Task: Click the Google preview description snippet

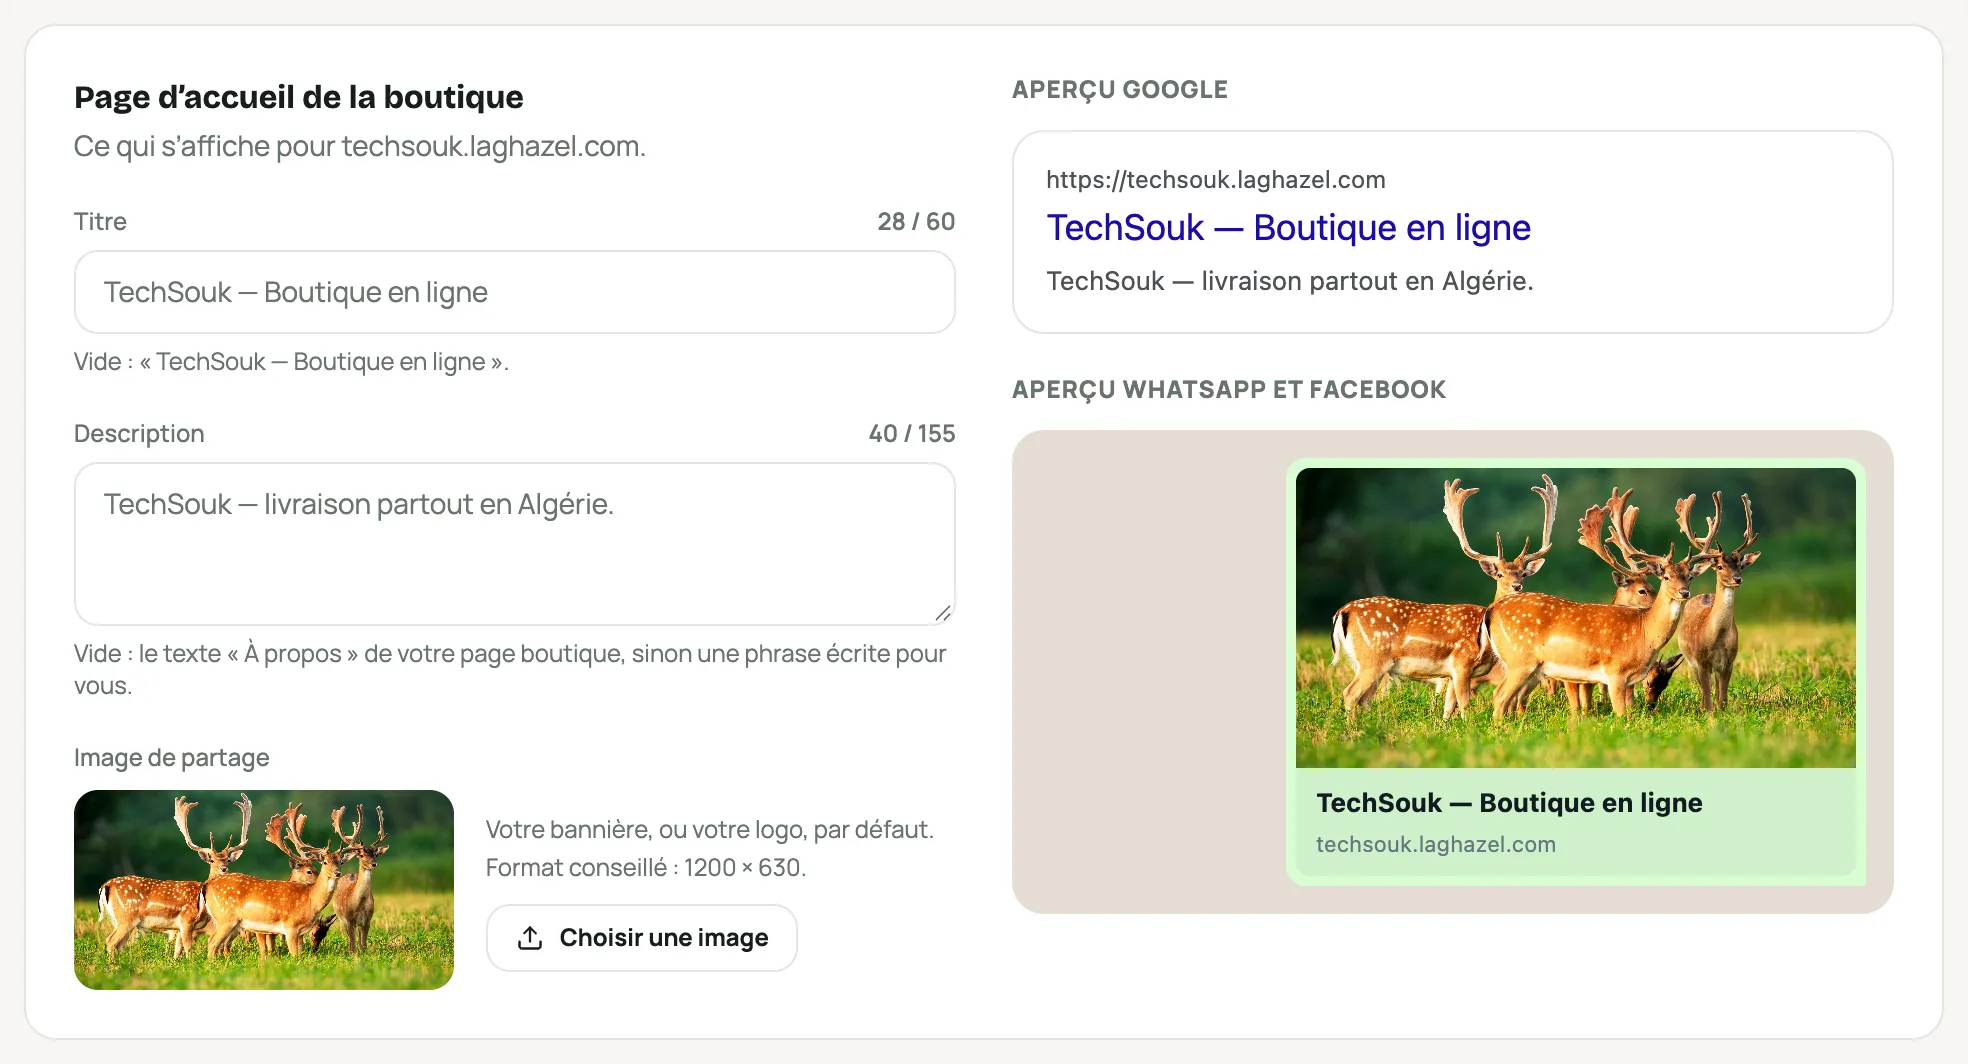Action: 1289,281
